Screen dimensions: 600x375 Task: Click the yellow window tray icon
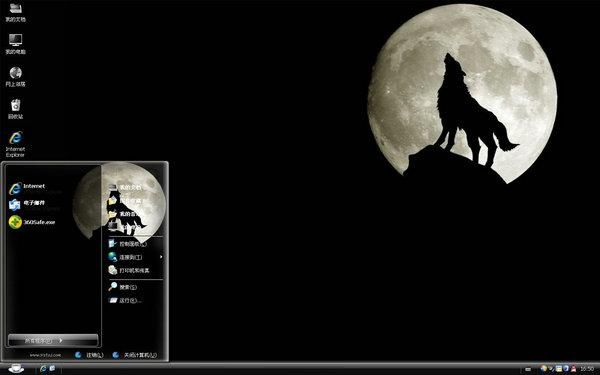(x=559, y=369)
